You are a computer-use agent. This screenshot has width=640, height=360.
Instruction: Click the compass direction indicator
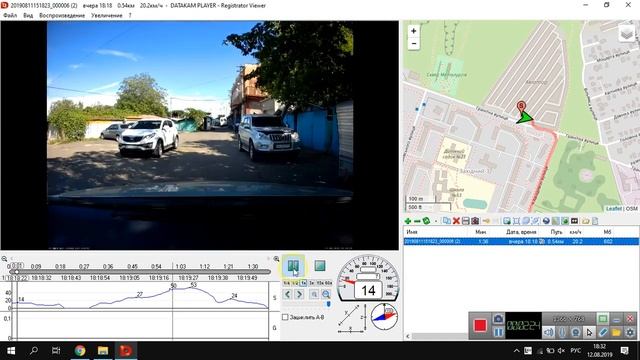click(384, 317)
